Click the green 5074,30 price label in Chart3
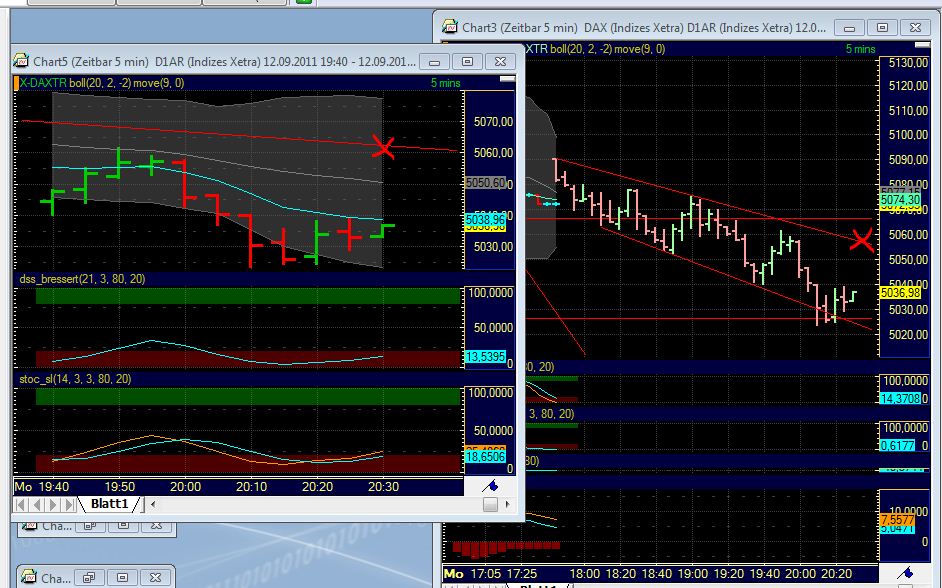The image size is (942, 588). click(900, 199)
